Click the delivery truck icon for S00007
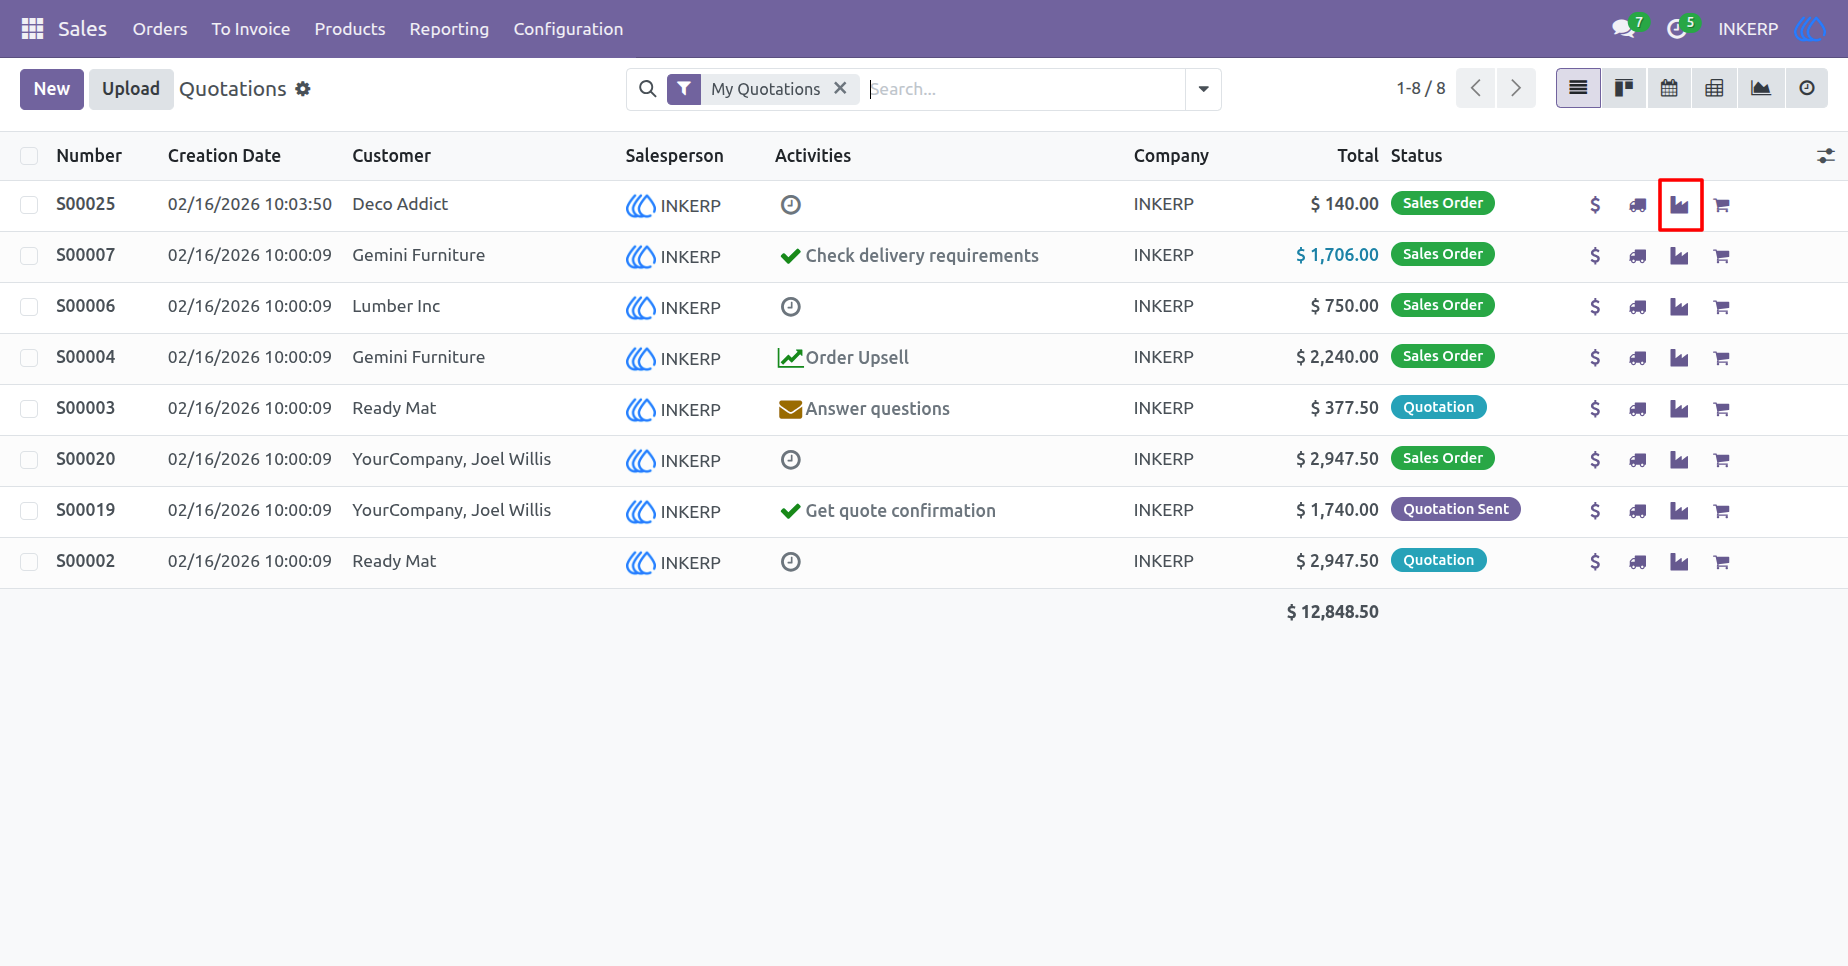1848x966 pixels. [1637, 256]
